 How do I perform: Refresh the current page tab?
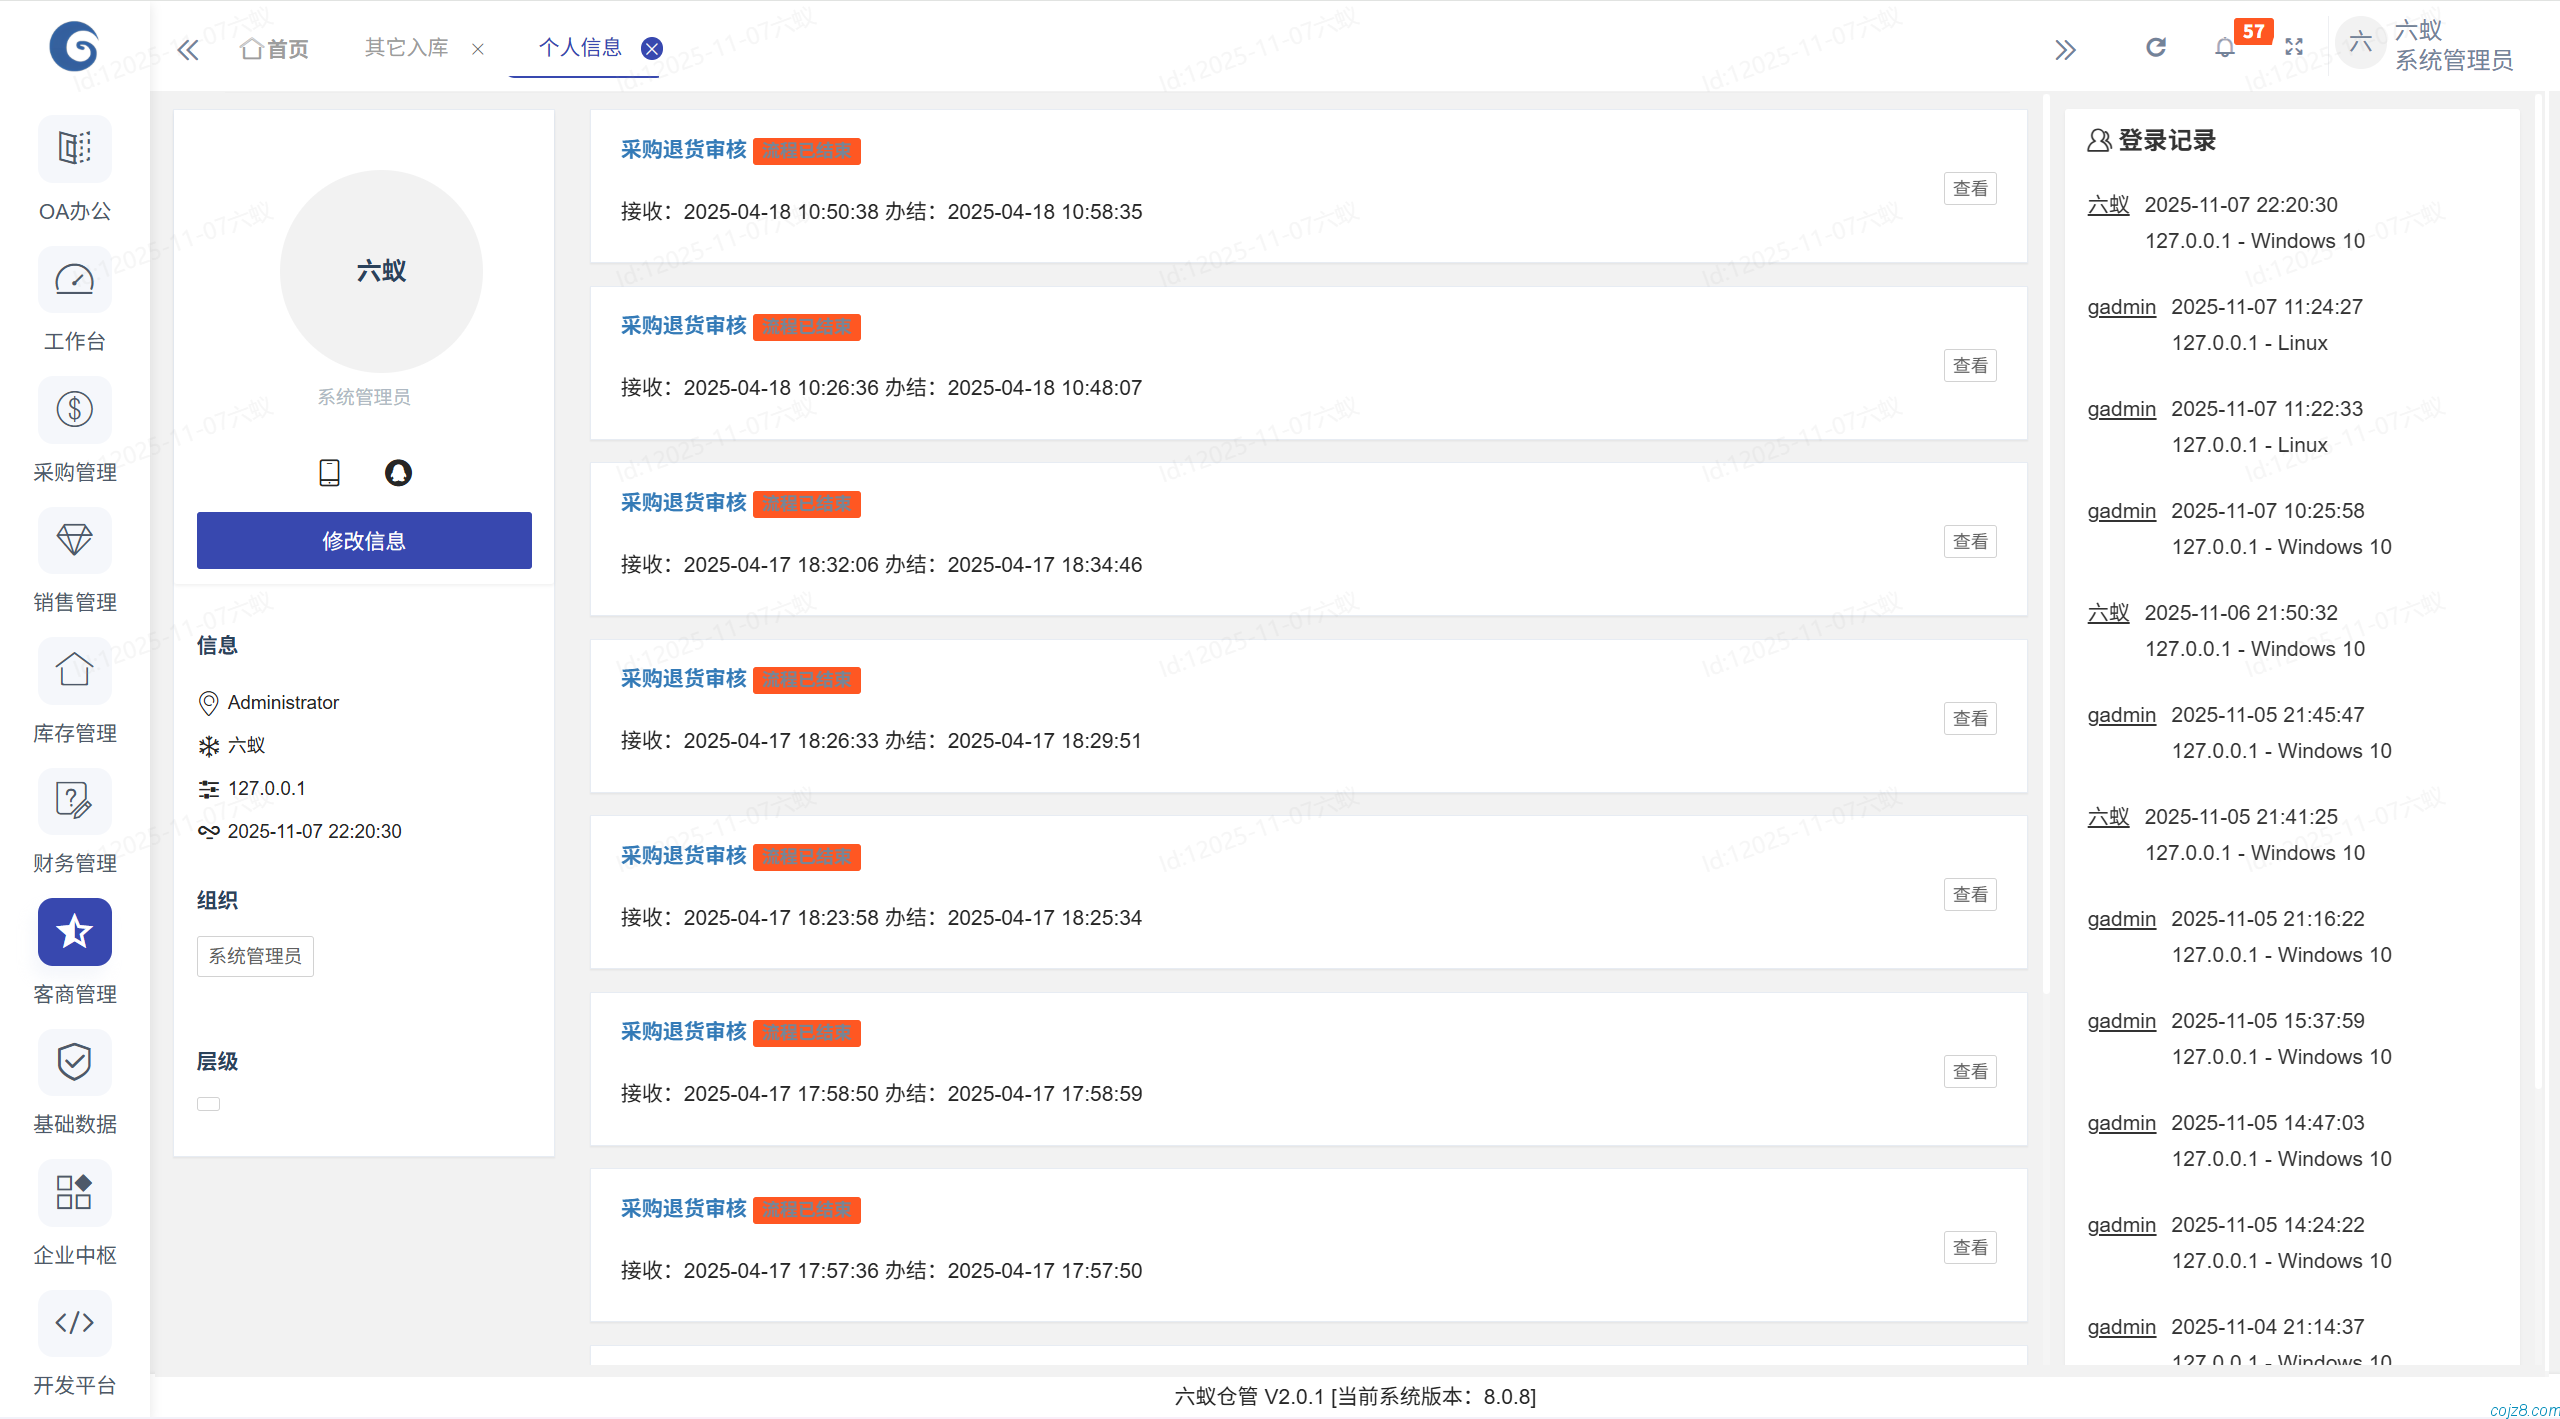point(2156,48)
